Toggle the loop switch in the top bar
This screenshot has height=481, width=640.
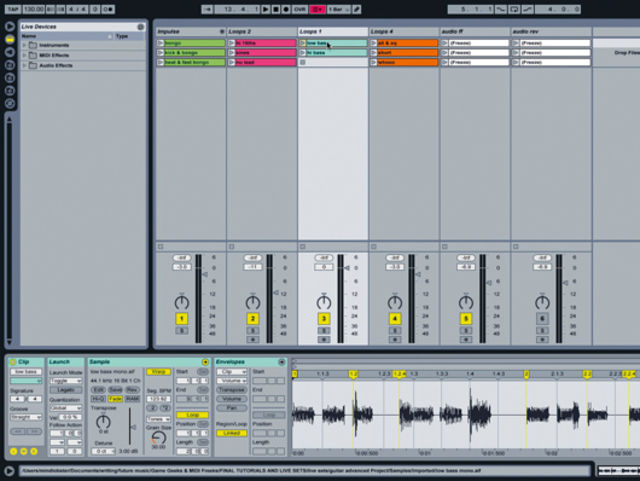[514, 9]
